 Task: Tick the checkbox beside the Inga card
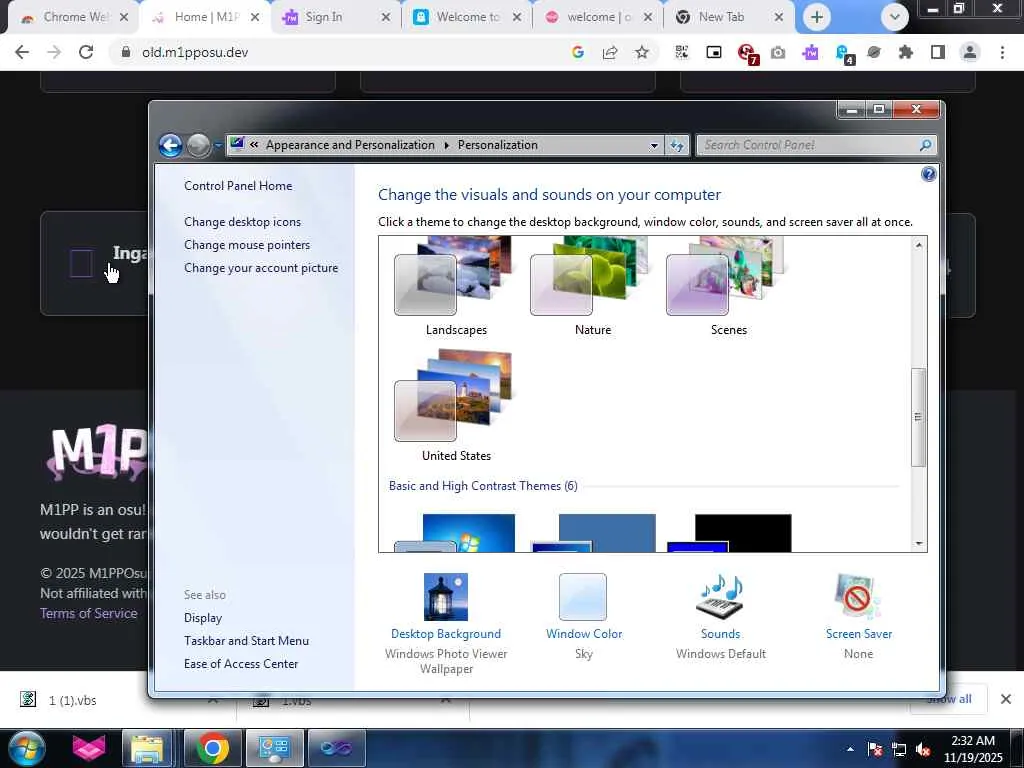tap(81, 264)
